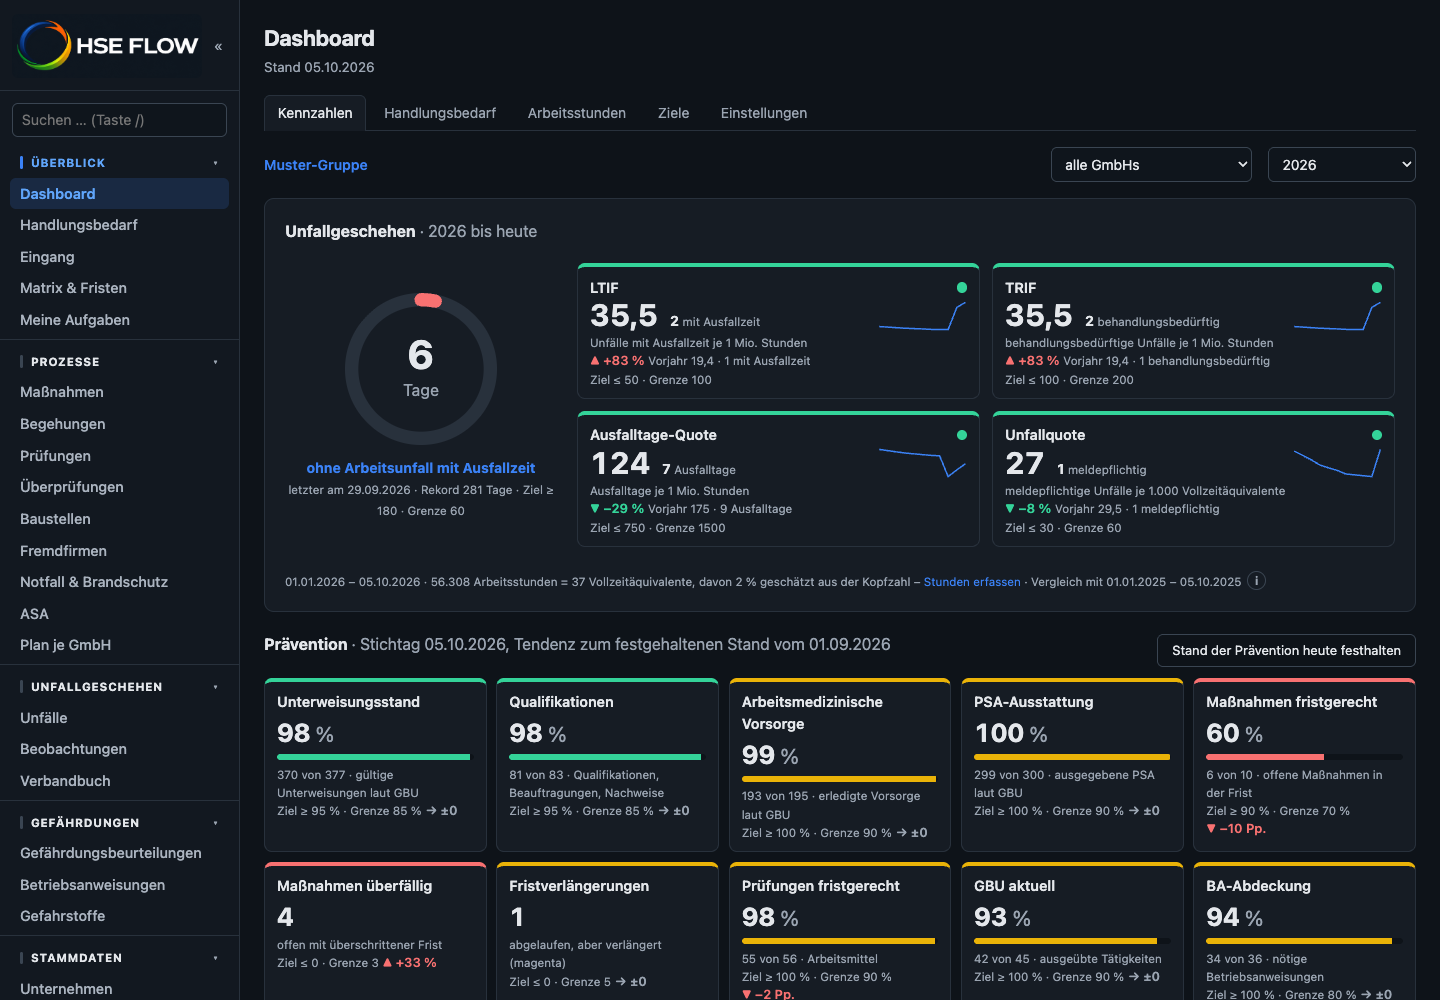
Task: Focus the Suchen search field
Action: 119,120
